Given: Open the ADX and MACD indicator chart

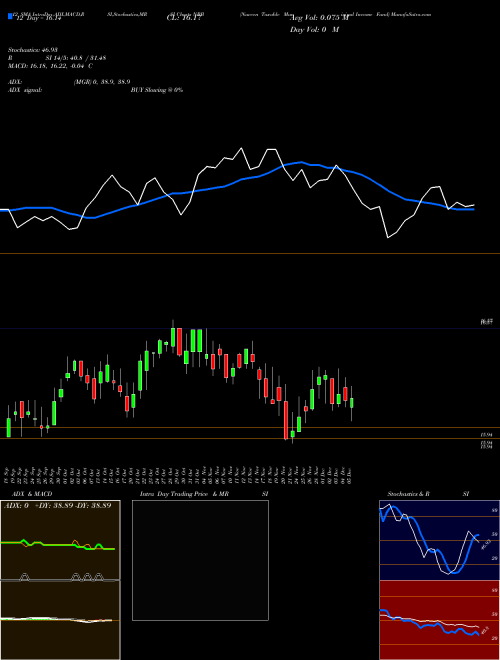Looking at the screenshot, I should [60, 580].
